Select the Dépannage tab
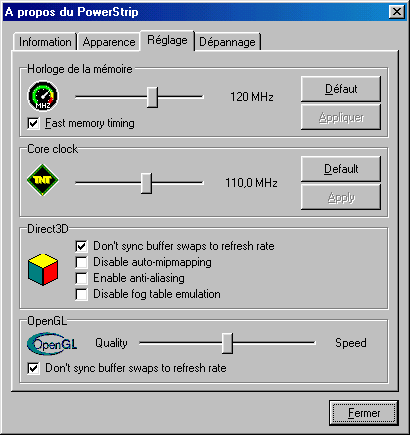The height and width of the screenshot is (435, 410). (x=227, y=42)
